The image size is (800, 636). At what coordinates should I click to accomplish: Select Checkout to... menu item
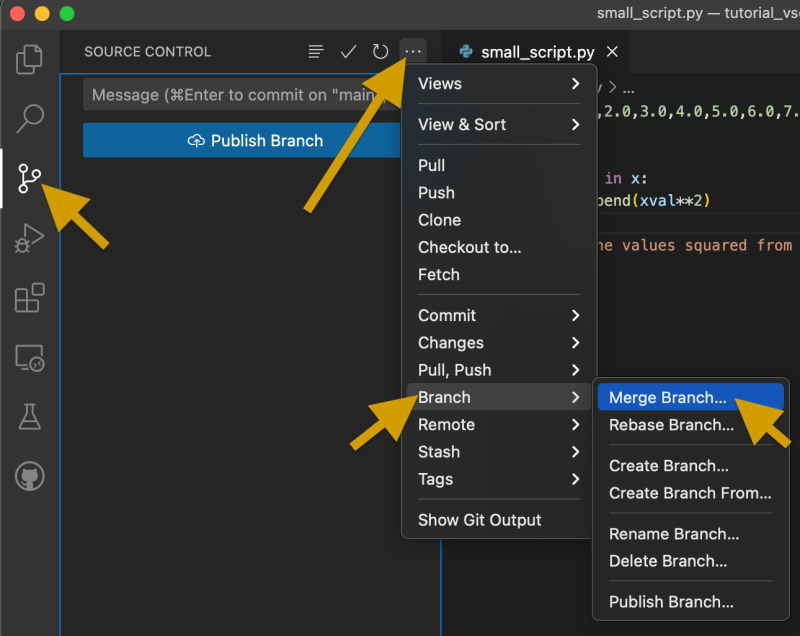499,247
